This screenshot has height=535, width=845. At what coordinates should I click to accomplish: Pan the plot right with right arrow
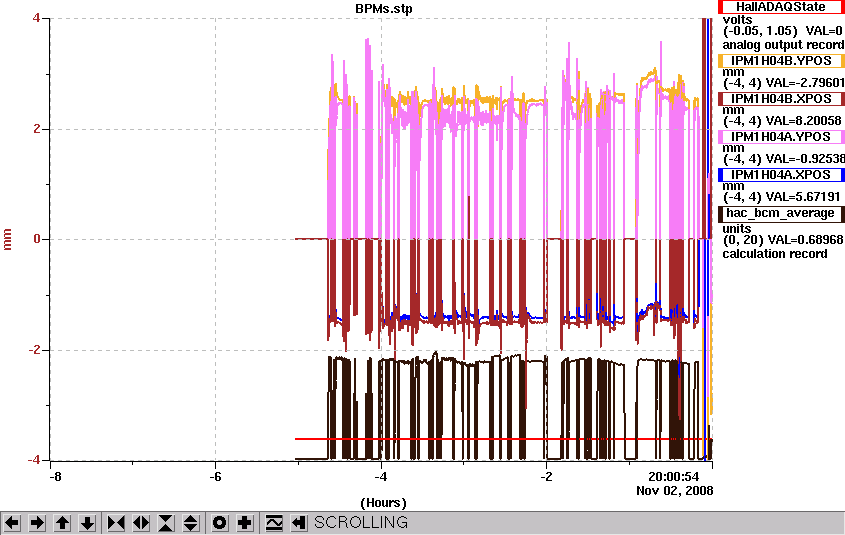pyautogui.click(x=37, y=523)
